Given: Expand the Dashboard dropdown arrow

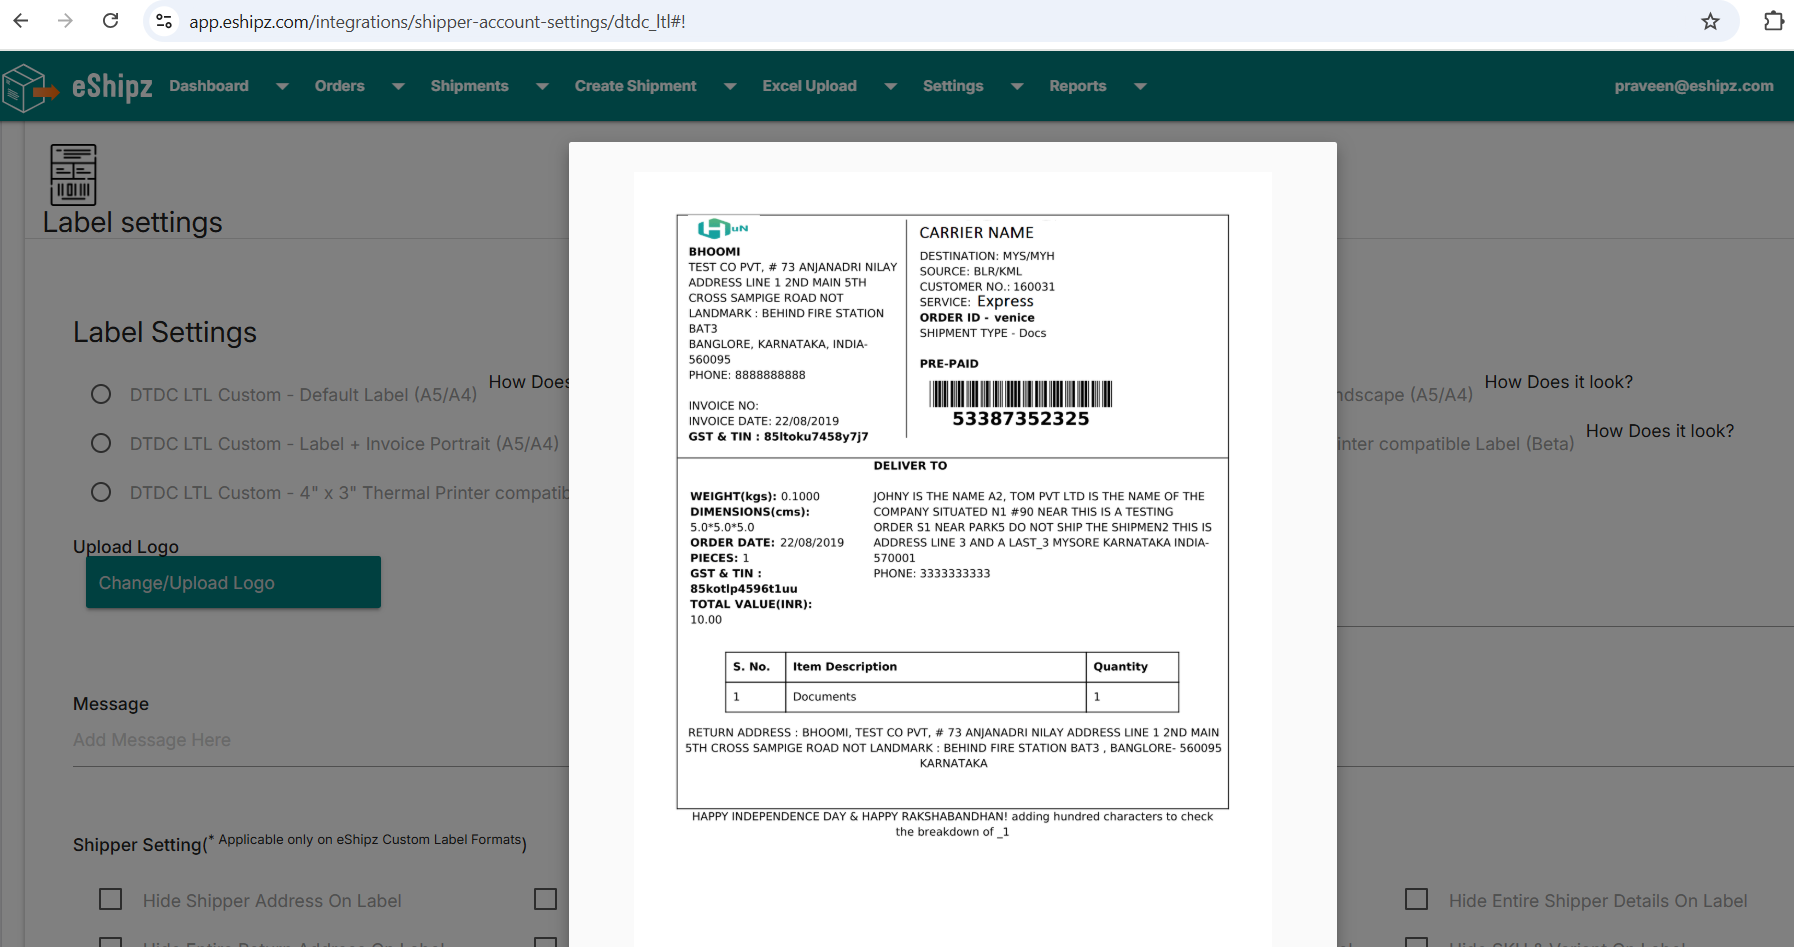Looking at the screenshot, I should pyautogui.click(x=282, y=87).
